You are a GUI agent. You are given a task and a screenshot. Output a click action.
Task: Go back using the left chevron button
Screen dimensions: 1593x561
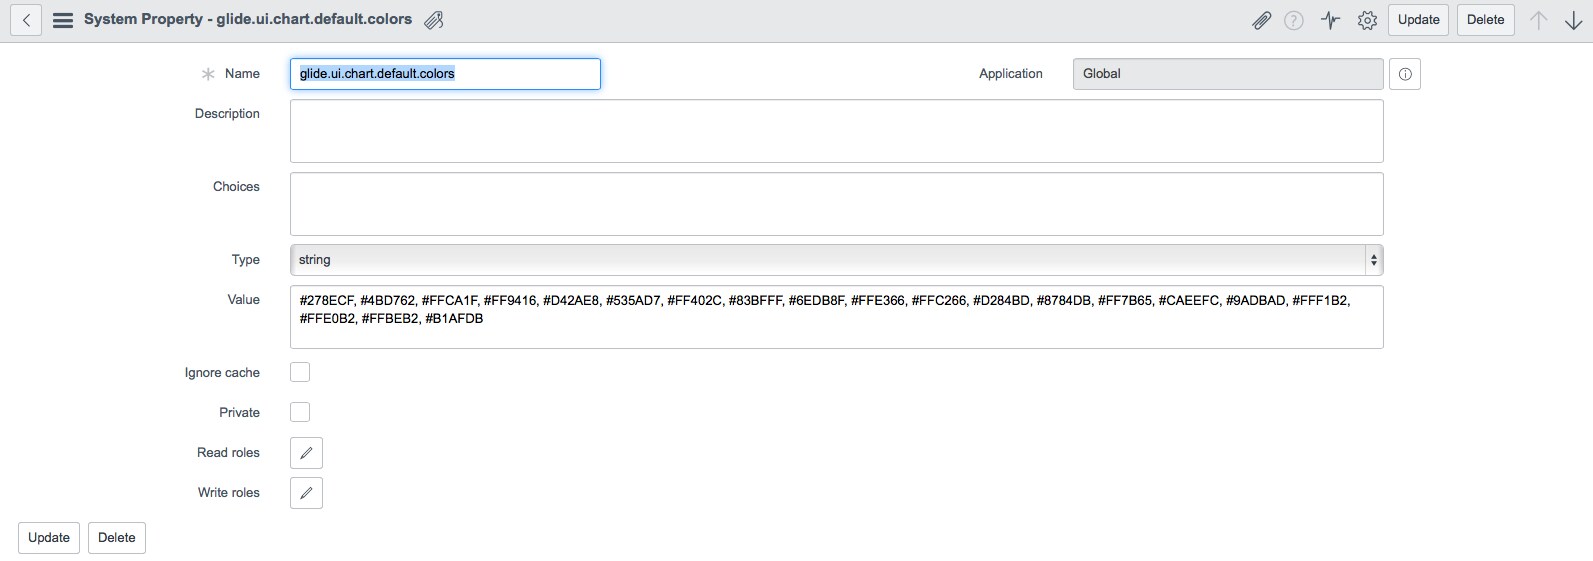pos(26,20)
